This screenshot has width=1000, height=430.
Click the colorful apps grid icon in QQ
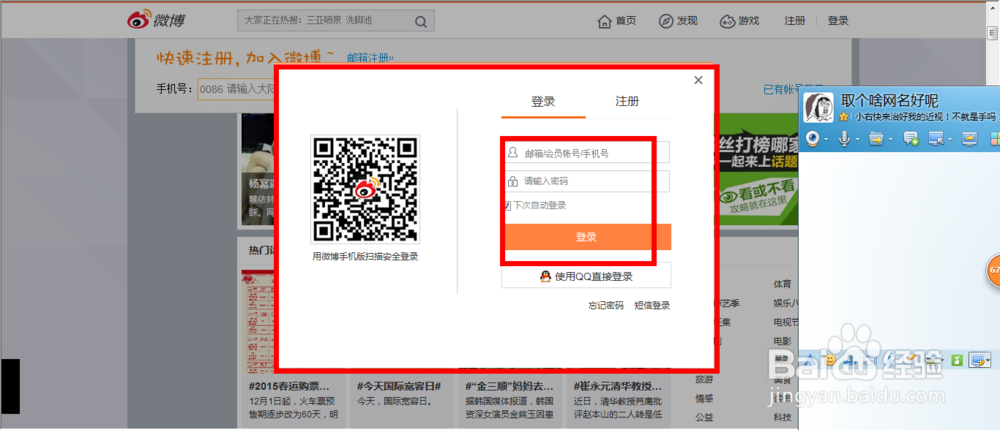point(994,138)
